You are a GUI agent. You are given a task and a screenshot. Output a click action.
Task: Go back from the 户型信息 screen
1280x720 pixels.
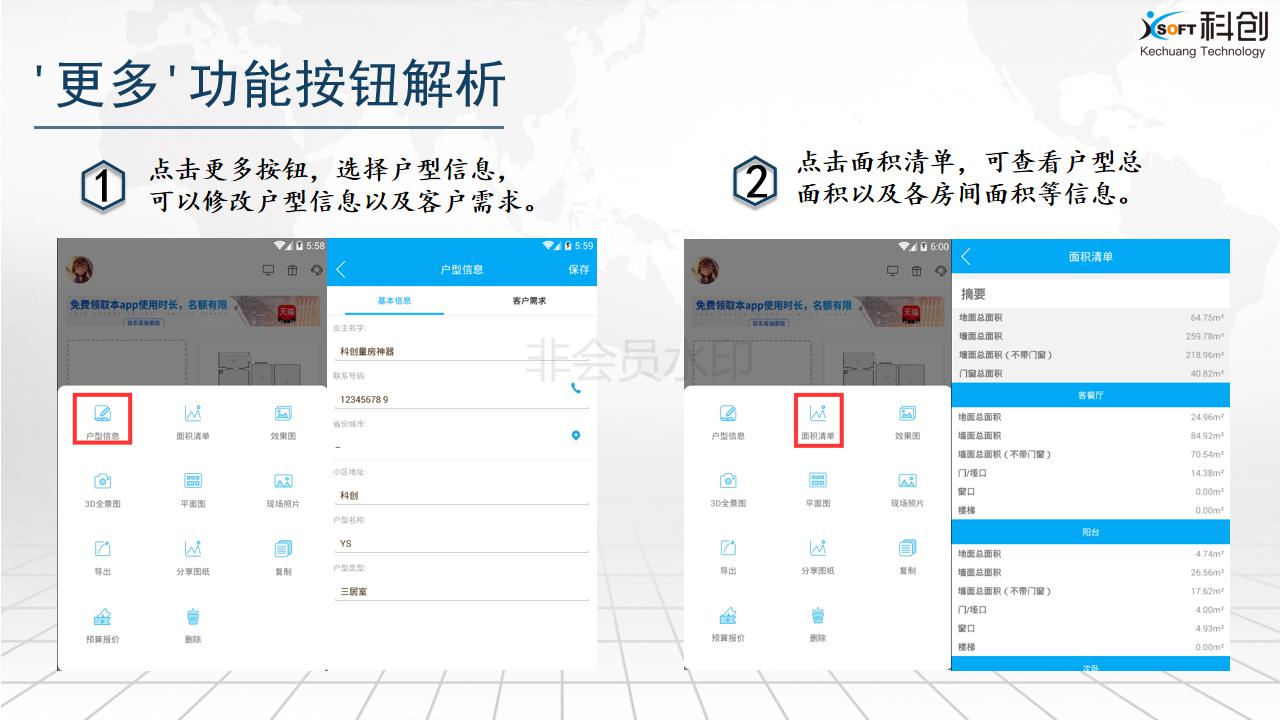341,269
